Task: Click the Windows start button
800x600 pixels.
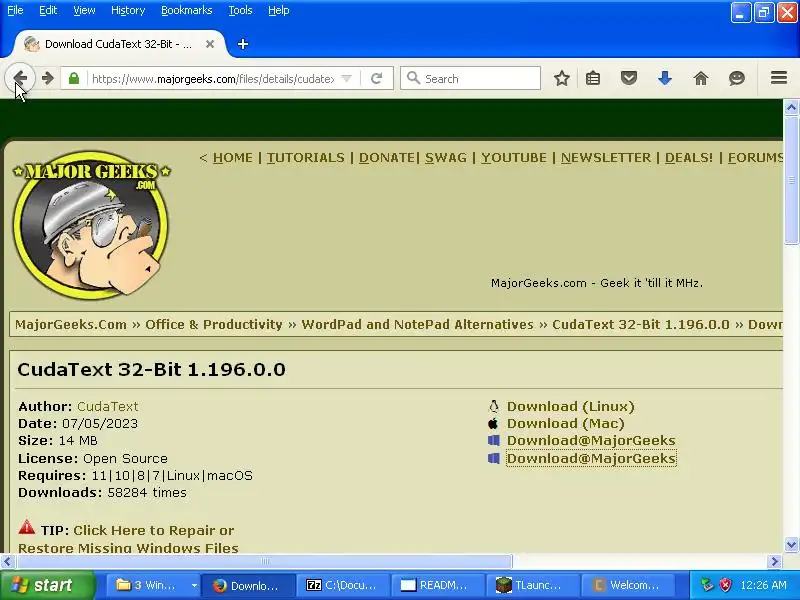Action: coord(48,585)
